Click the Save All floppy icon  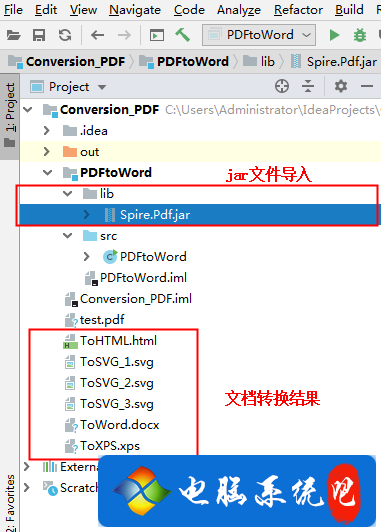tap(39, 35)
